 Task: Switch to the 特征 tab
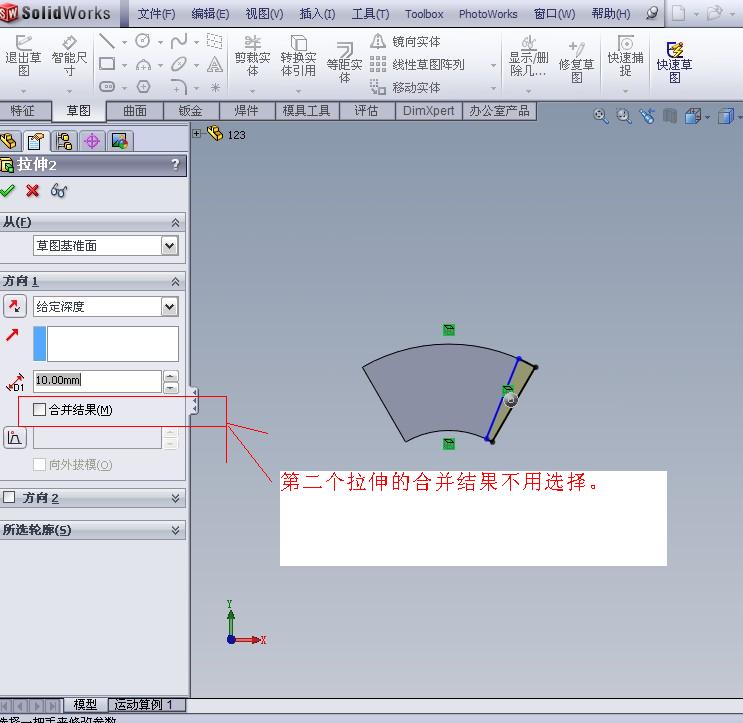(23, 111)
